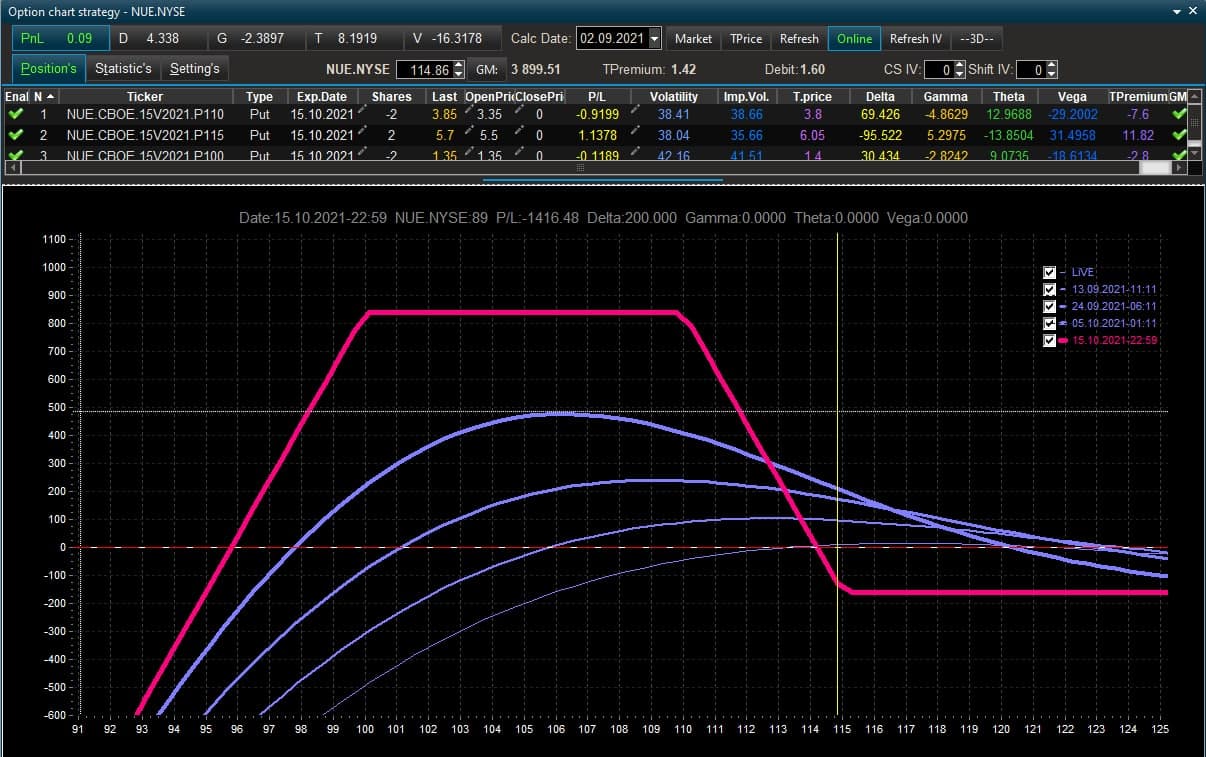Click the pencil icon next to P115 OpenPrice
This screenshot has height=757, width=1206.
(x=469, y=132)
